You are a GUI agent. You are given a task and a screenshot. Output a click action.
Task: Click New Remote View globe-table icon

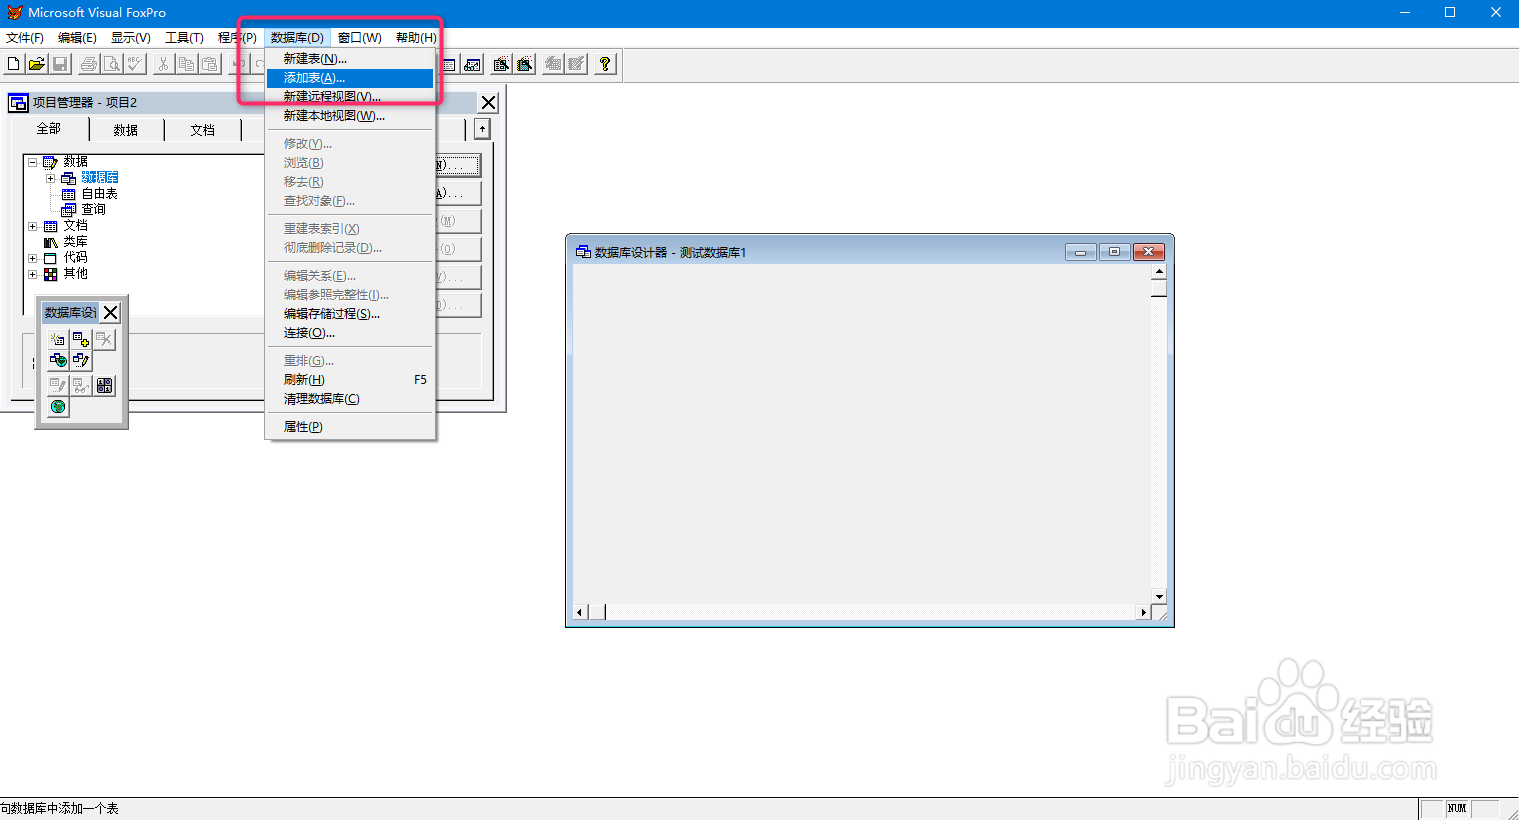click(58, 360)
